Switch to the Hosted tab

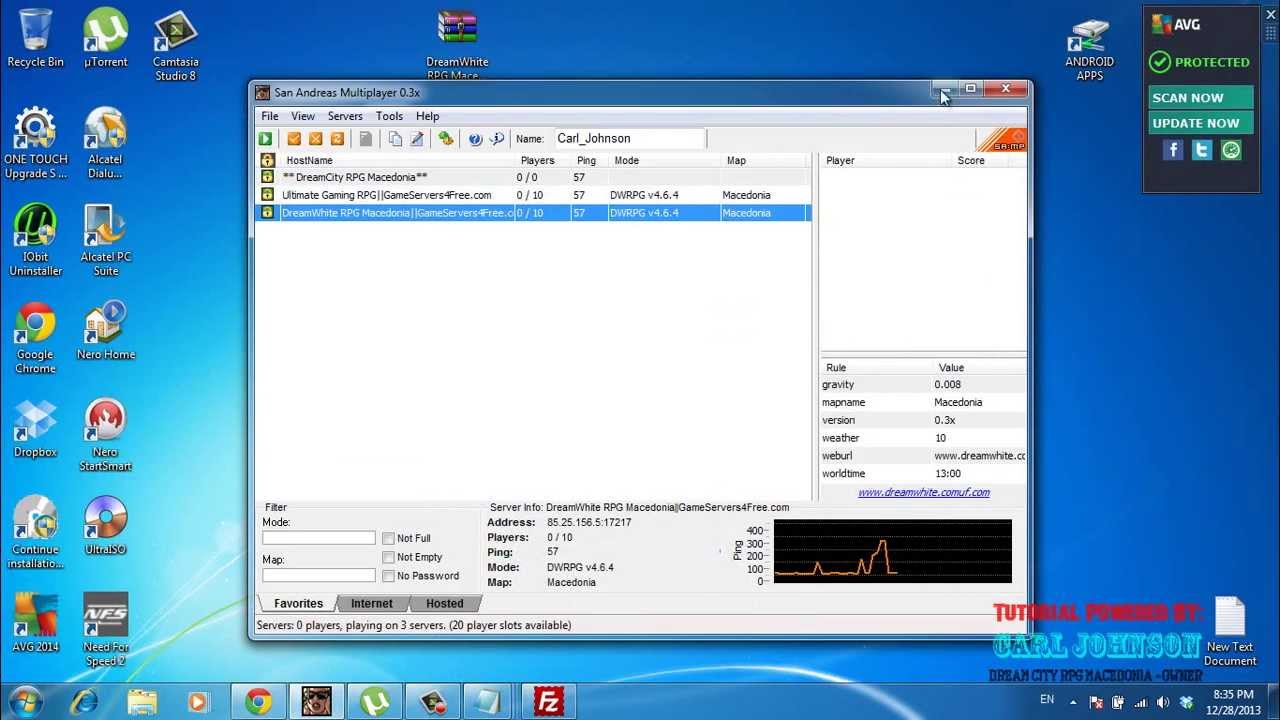coord(445,603)
